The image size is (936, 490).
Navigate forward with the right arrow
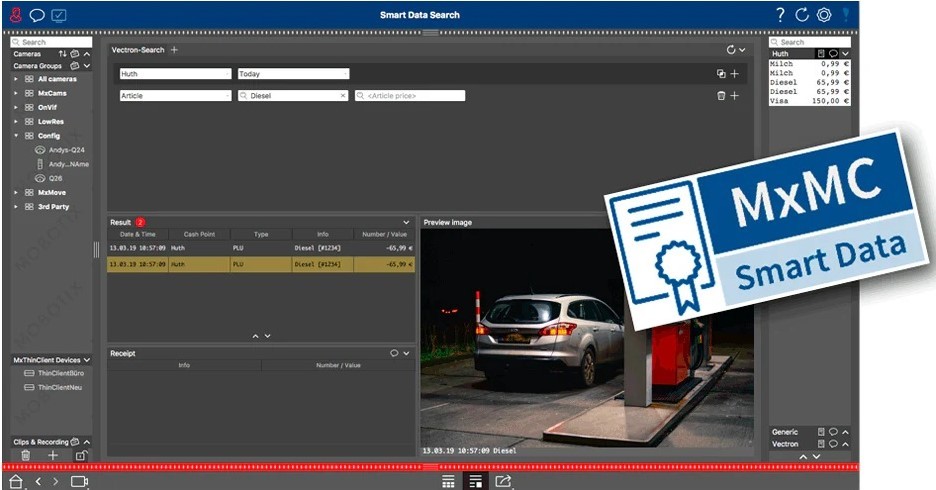pos(56,481)
